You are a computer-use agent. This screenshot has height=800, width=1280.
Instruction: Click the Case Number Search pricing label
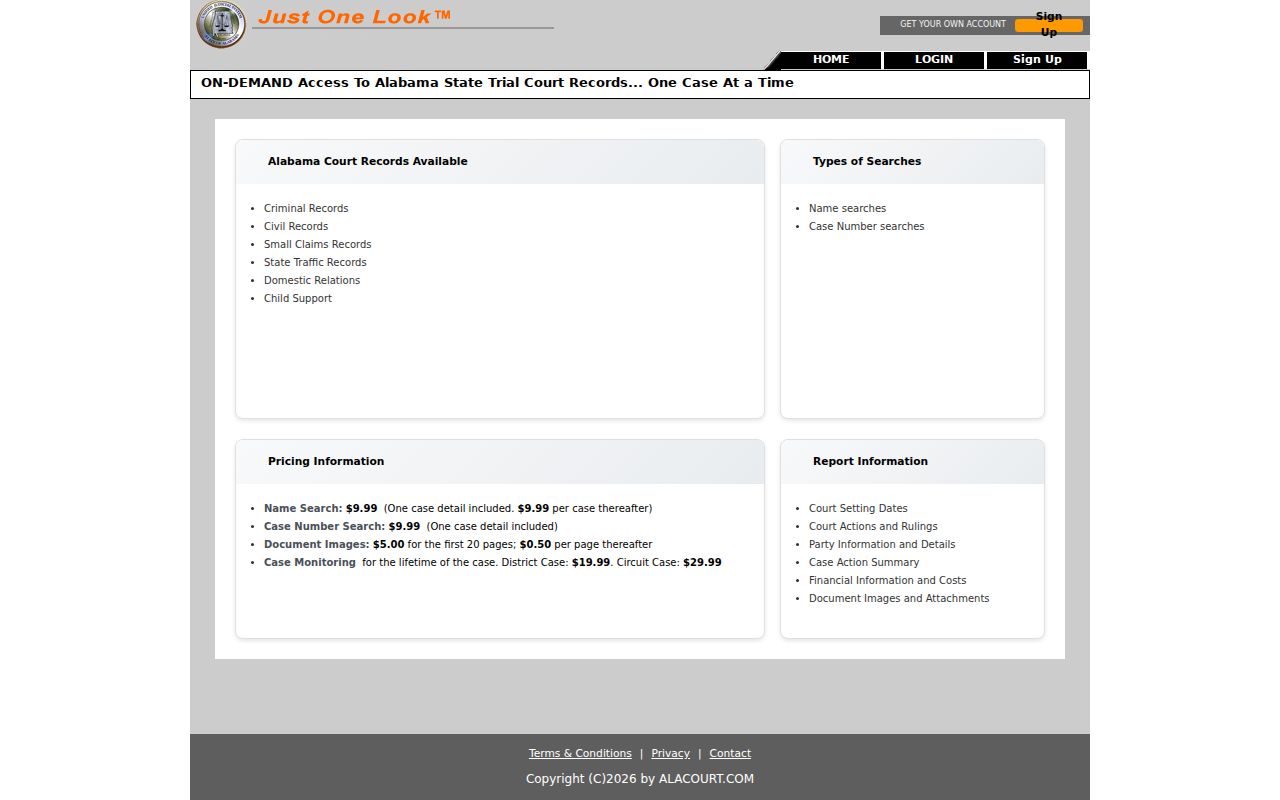pos(324,527)
